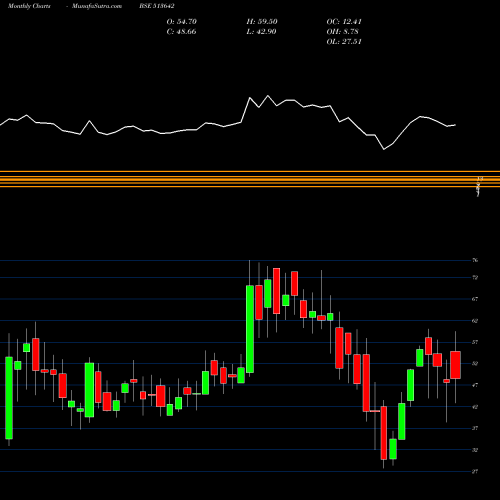Click the 47 price axis label
500x500 pixels.
(x=475, y=385)
